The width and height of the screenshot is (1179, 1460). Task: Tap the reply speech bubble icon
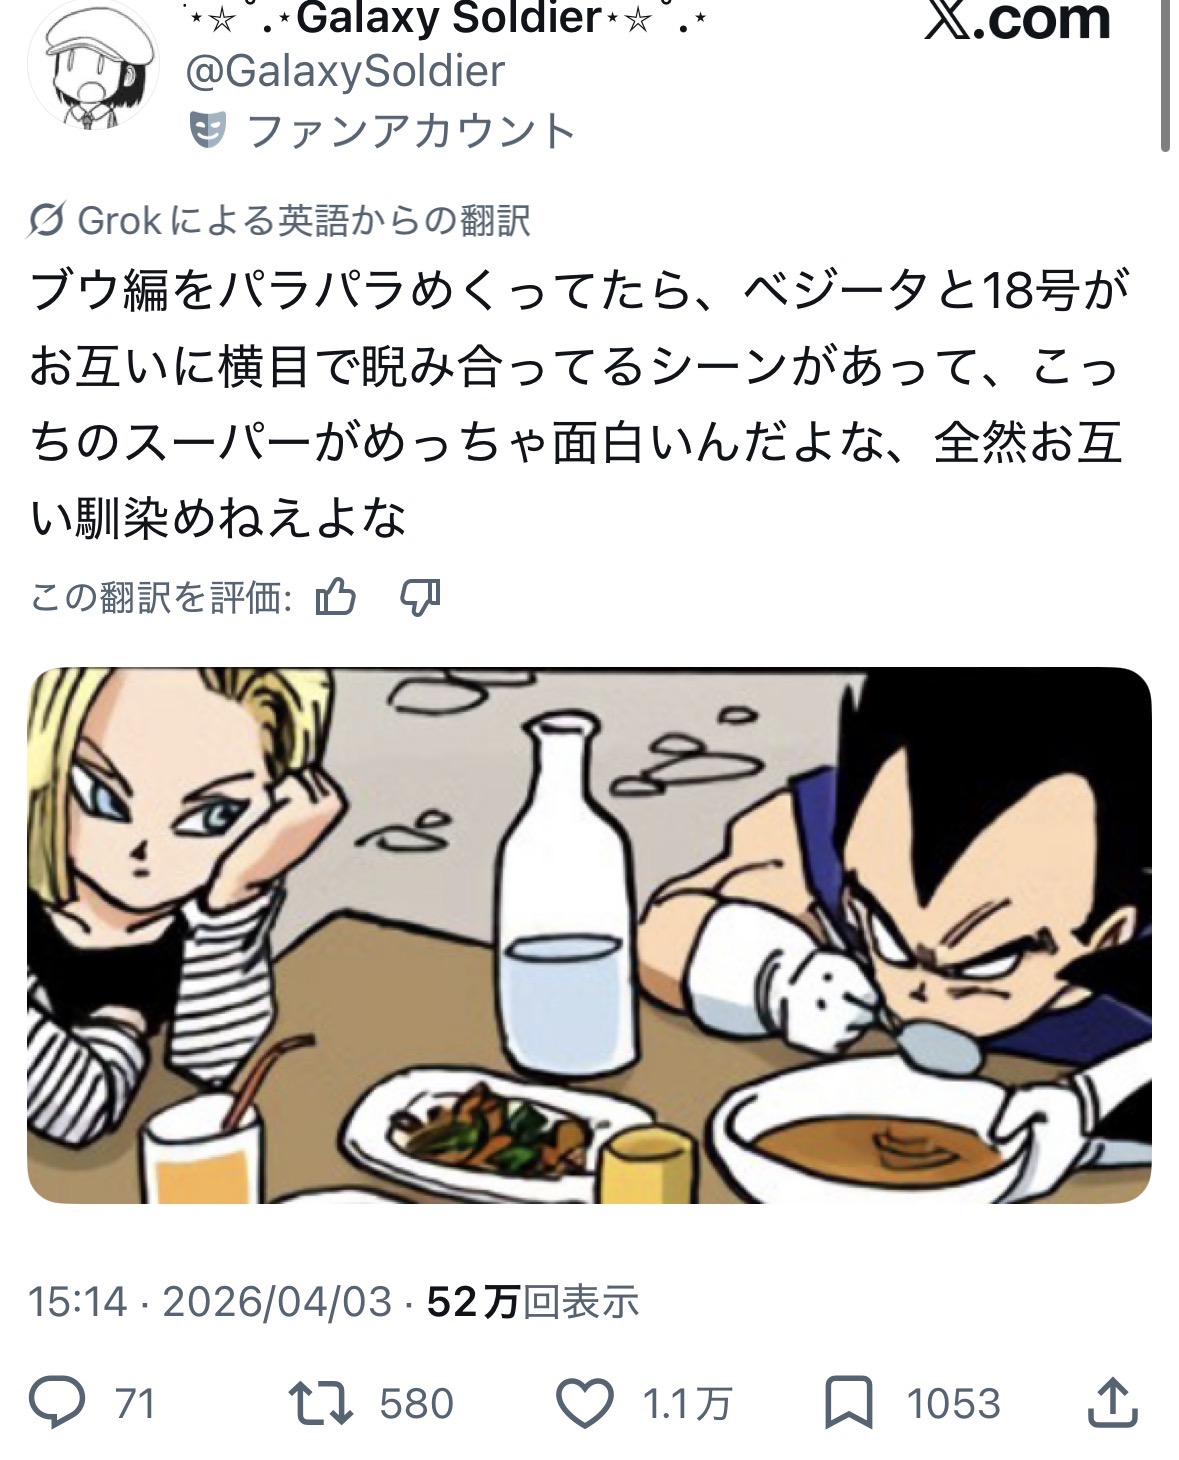(x=57, y=1402)
